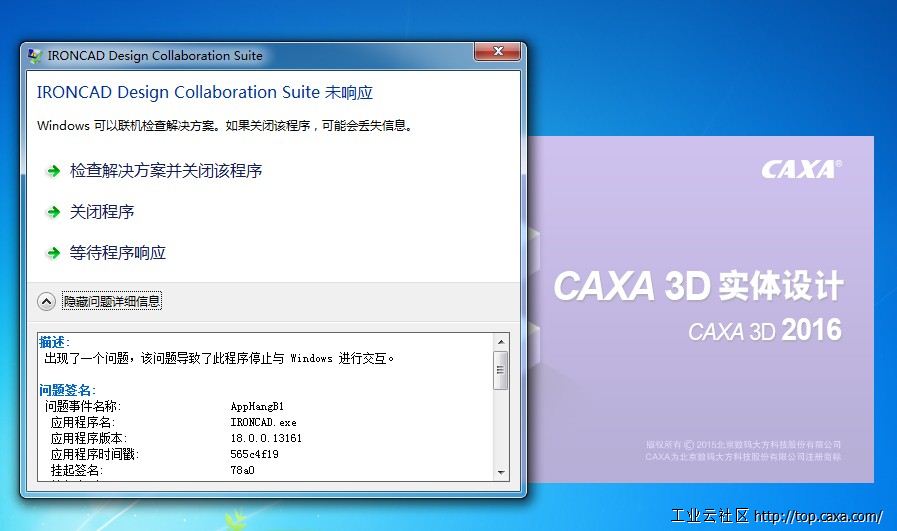Click the IRONCAD.exe application name value
The image size is (897, 531).
pos(263,422)
